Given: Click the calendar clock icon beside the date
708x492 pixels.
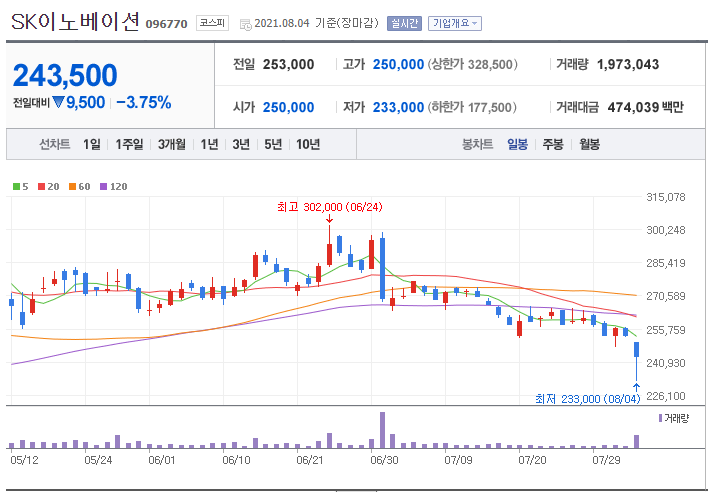Looking at the screenshot, I should [x=246, y=25].
